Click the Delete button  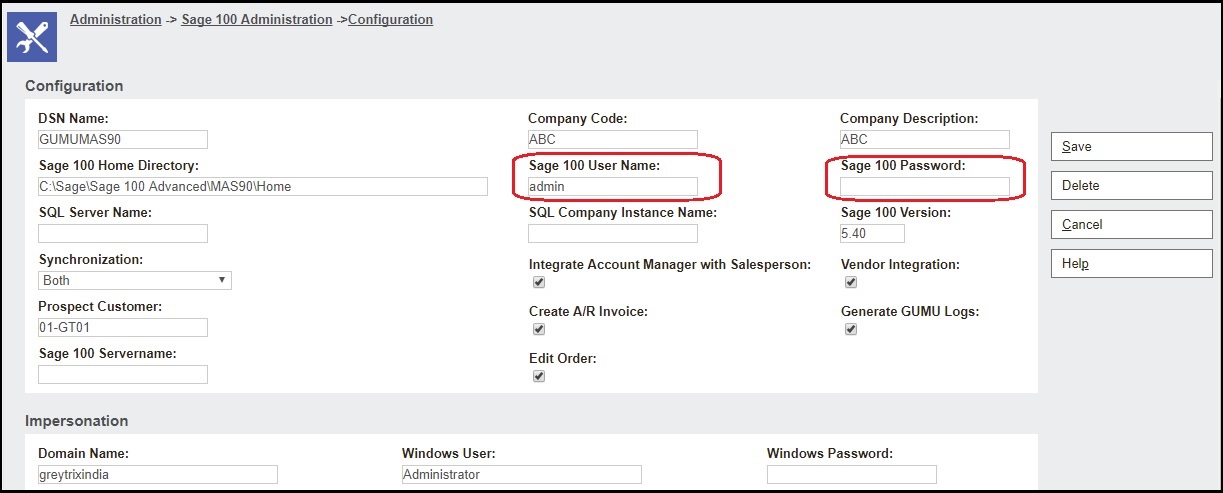pyautogui.click(x=1131, y=185)
